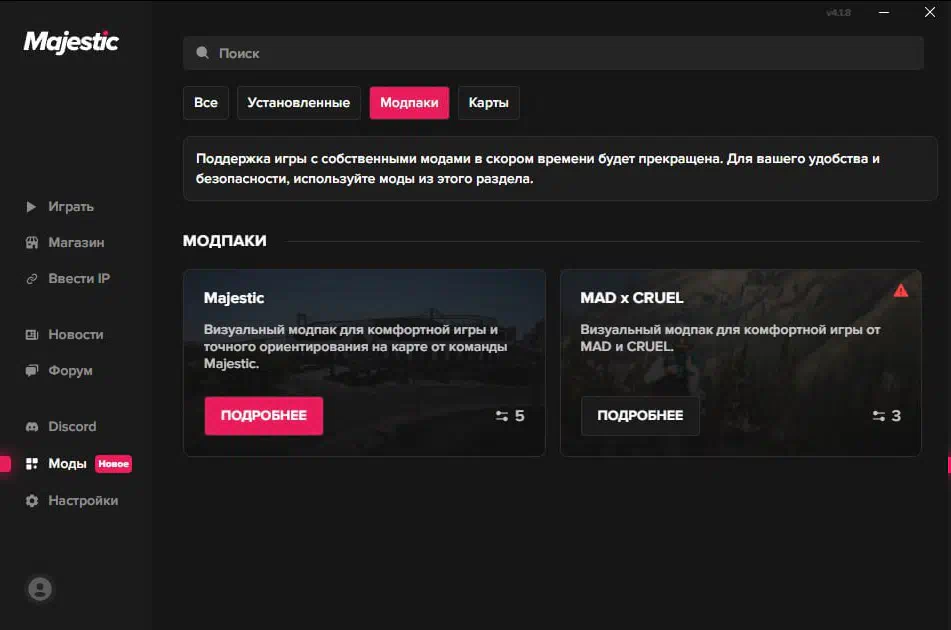The height and width of the screenshot is (630, 951).
Task: Select the Модпаки filter tab
Action: (409, 103)
